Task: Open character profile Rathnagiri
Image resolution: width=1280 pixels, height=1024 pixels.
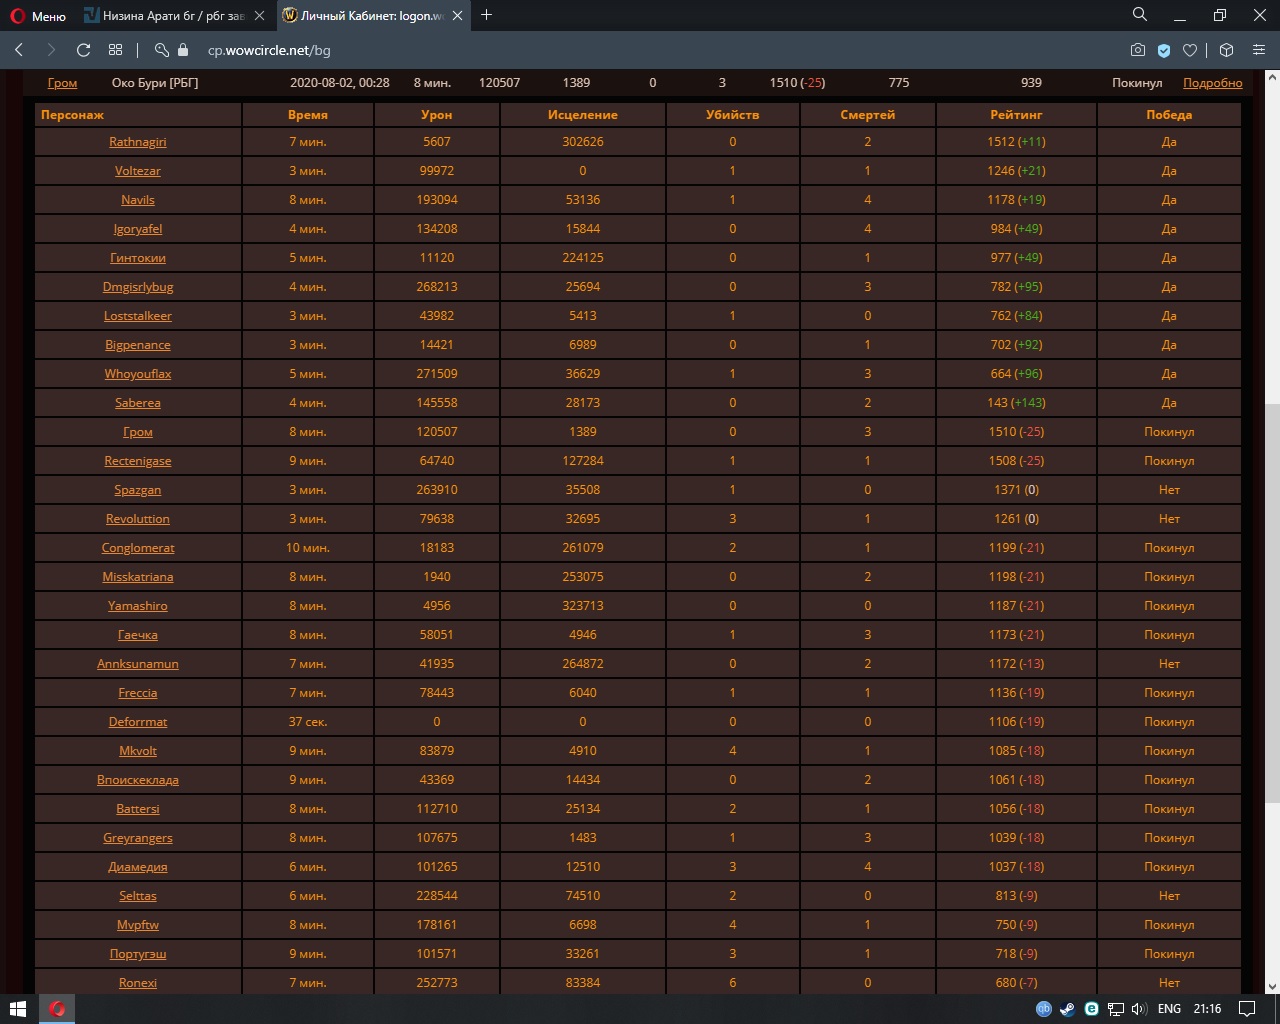Action: coord(138,142)
